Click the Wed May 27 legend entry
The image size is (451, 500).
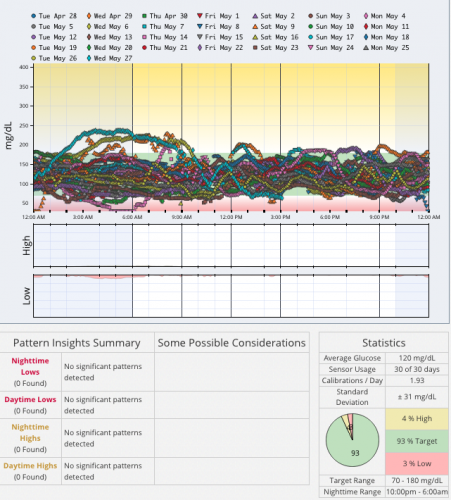[x=109, y=58]
